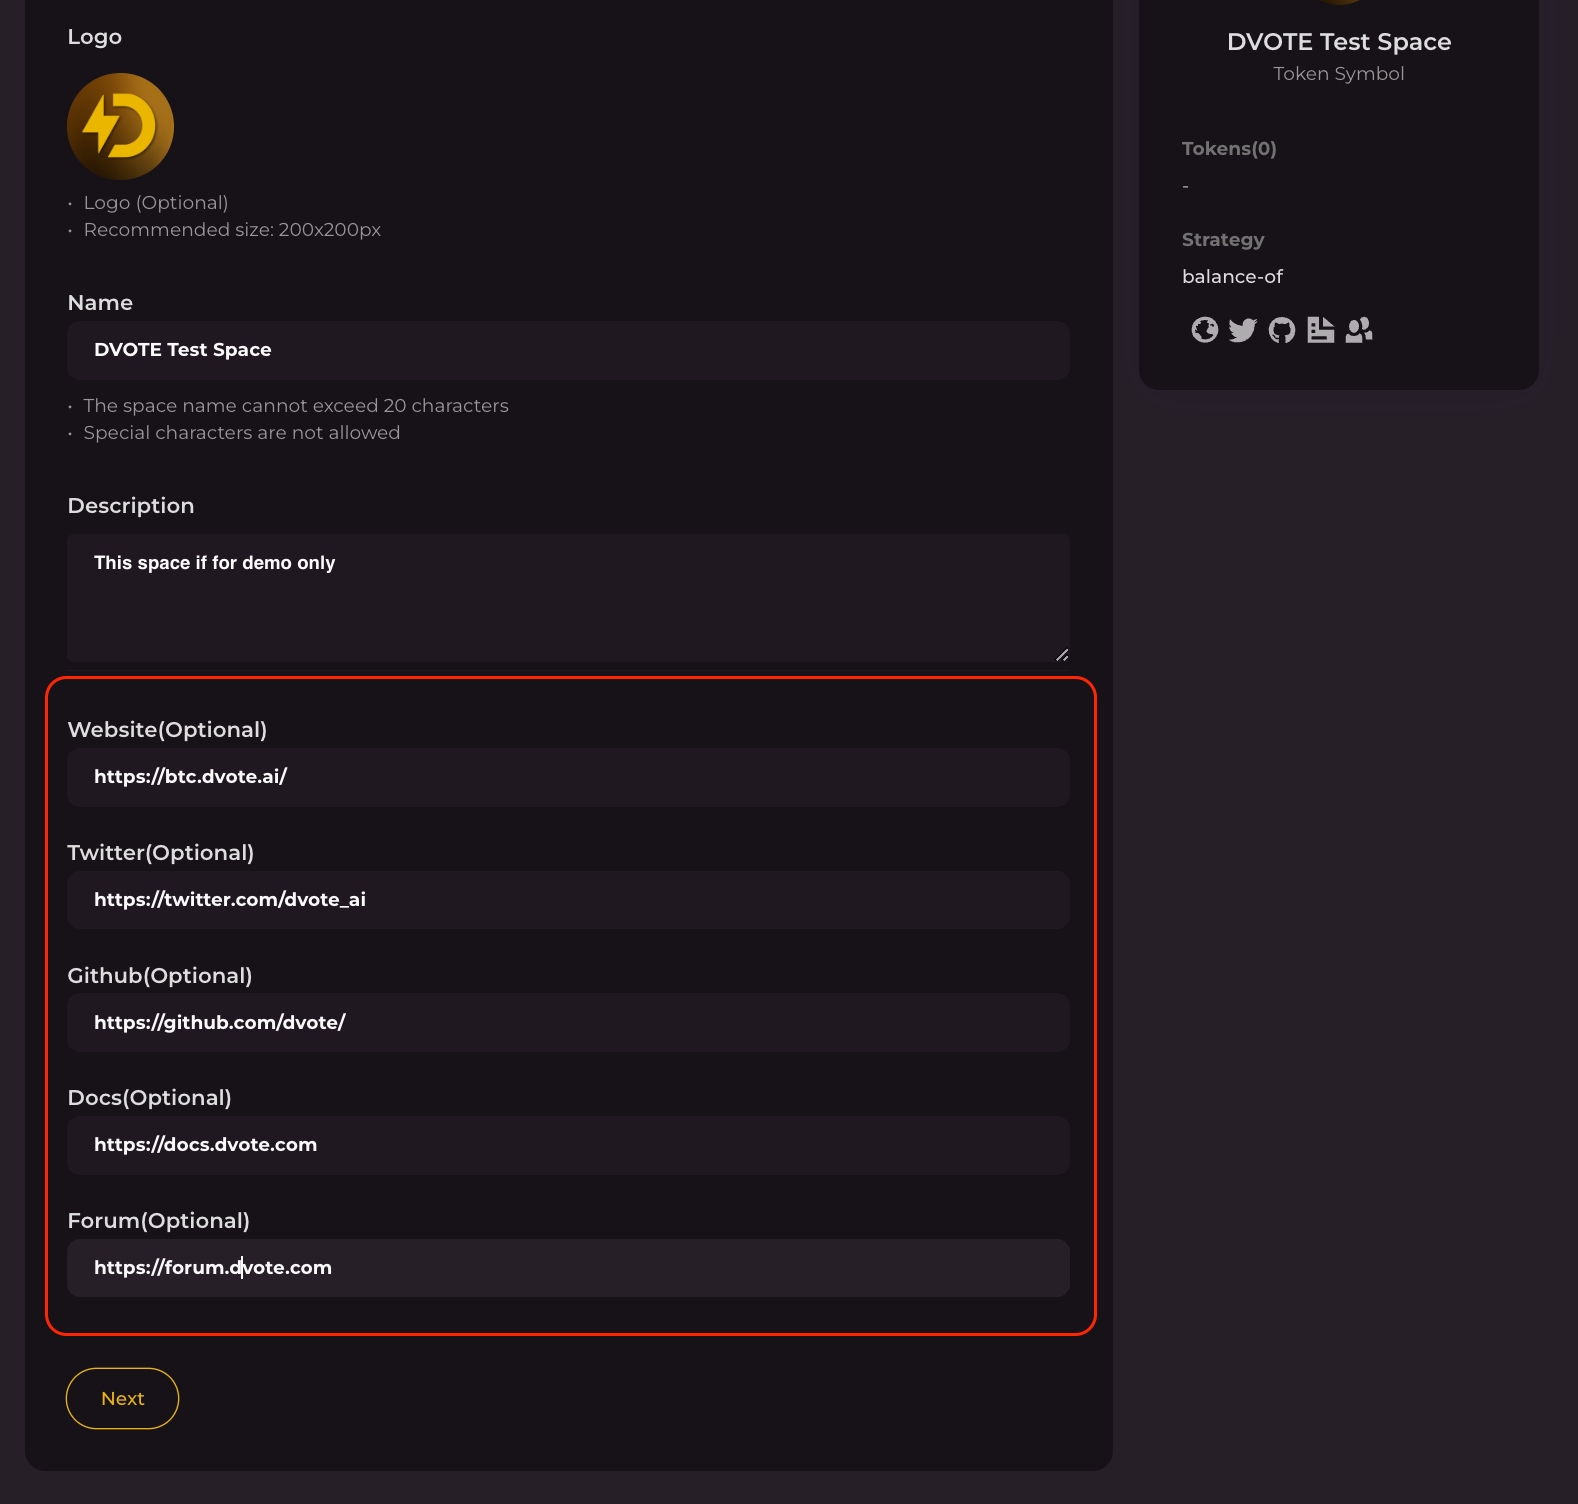1578x1504 pixels.
Task: Click the Github URL input field
Action: [x=568, y=1022]
